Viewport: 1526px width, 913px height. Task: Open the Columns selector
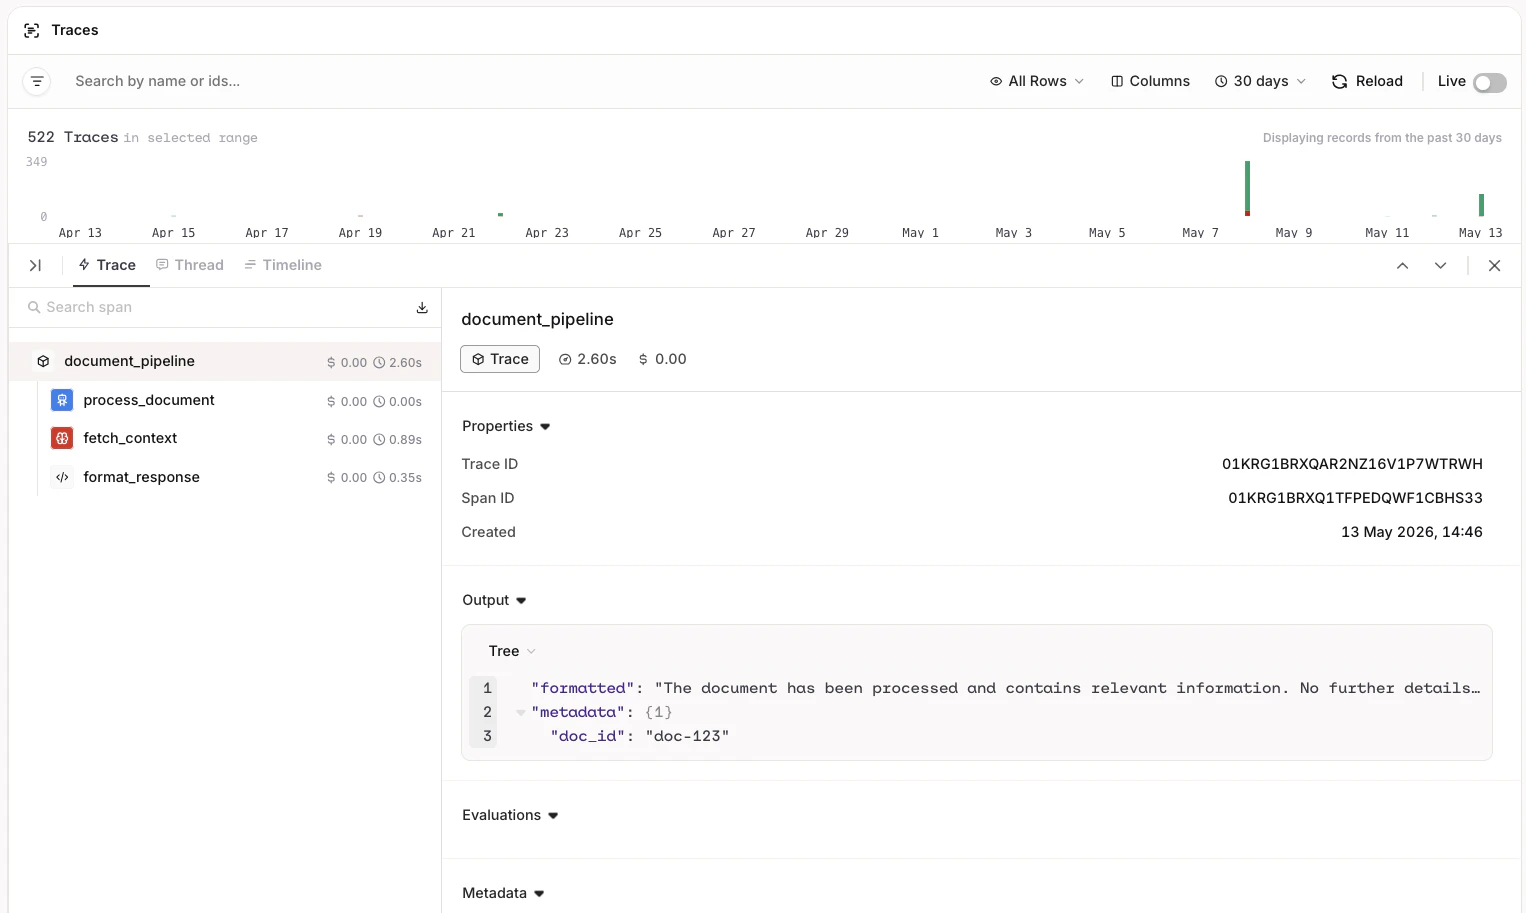[1150, 81]
